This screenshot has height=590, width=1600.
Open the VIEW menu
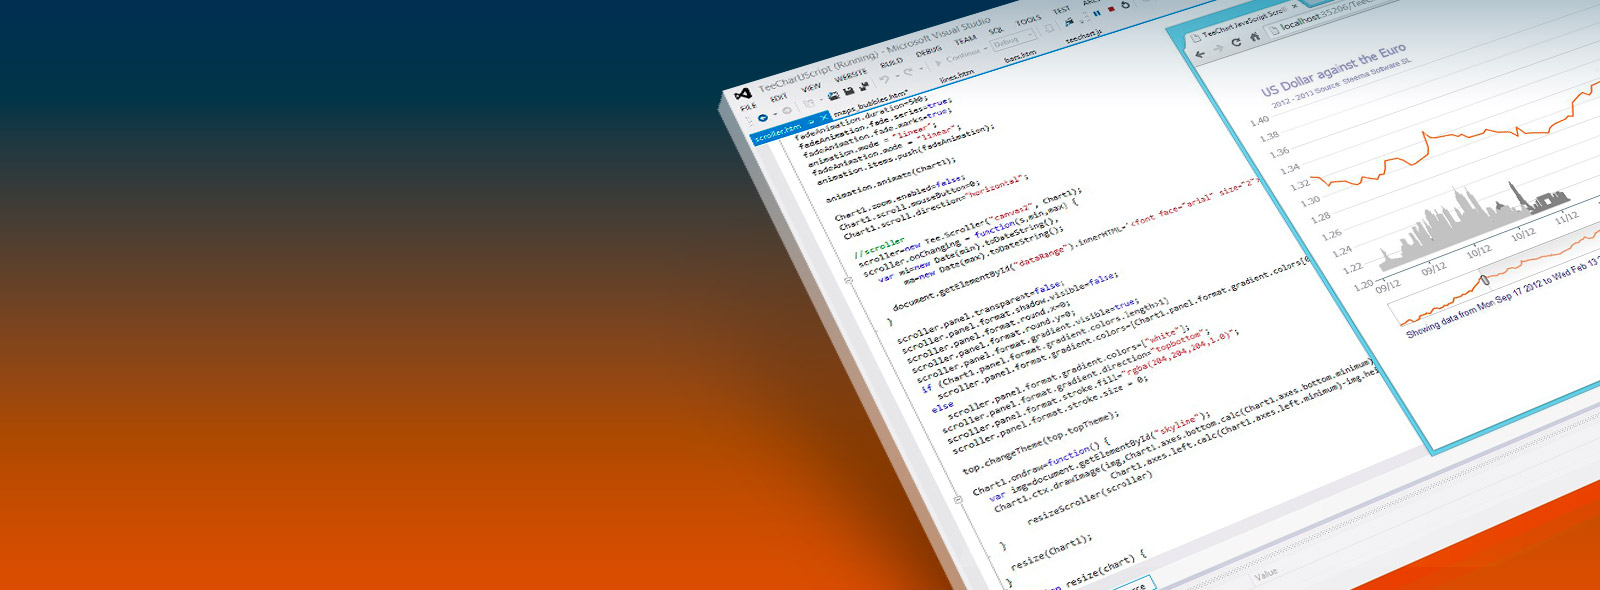click(811, 87)
